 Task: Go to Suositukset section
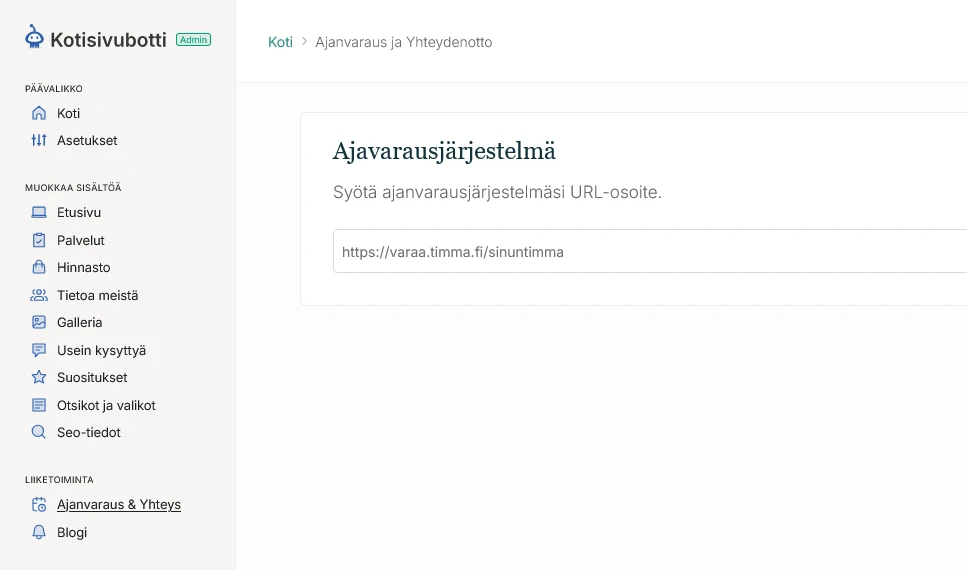(x=92, y=377)
